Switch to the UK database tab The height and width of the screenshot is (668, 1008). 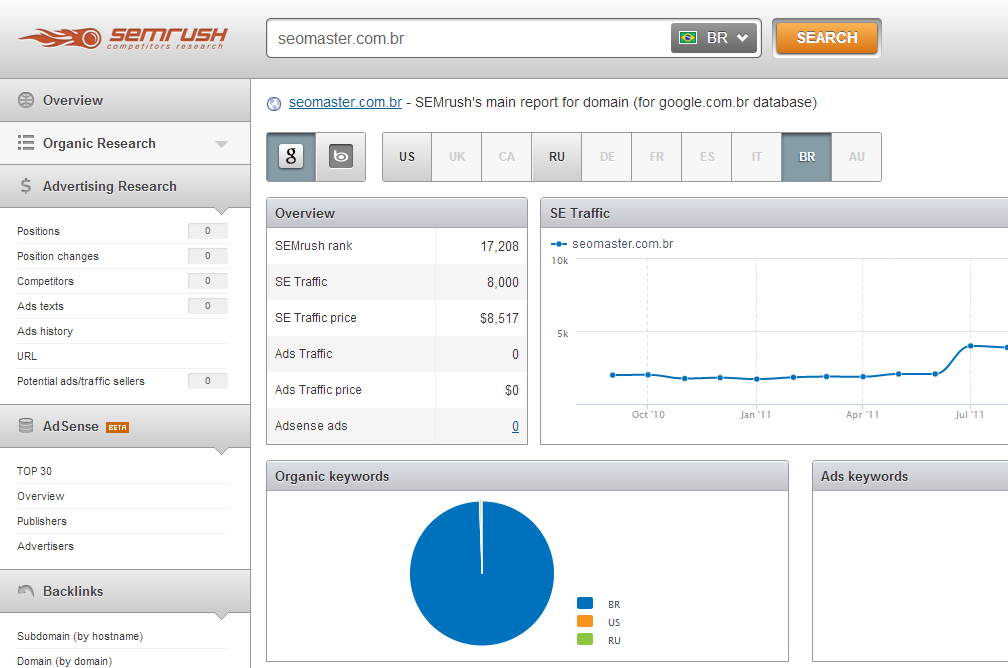click(x=457, y=157)
